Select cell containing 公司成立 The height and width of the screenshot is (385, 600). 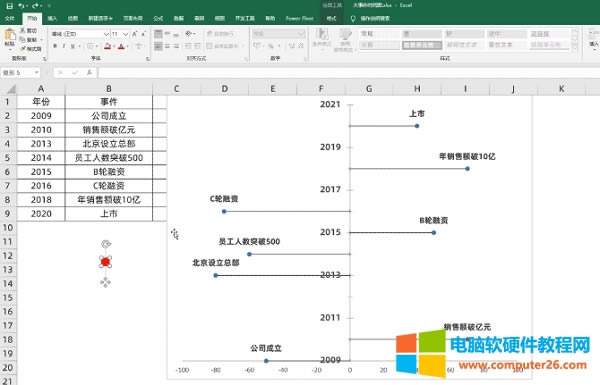tap(109, 116)
